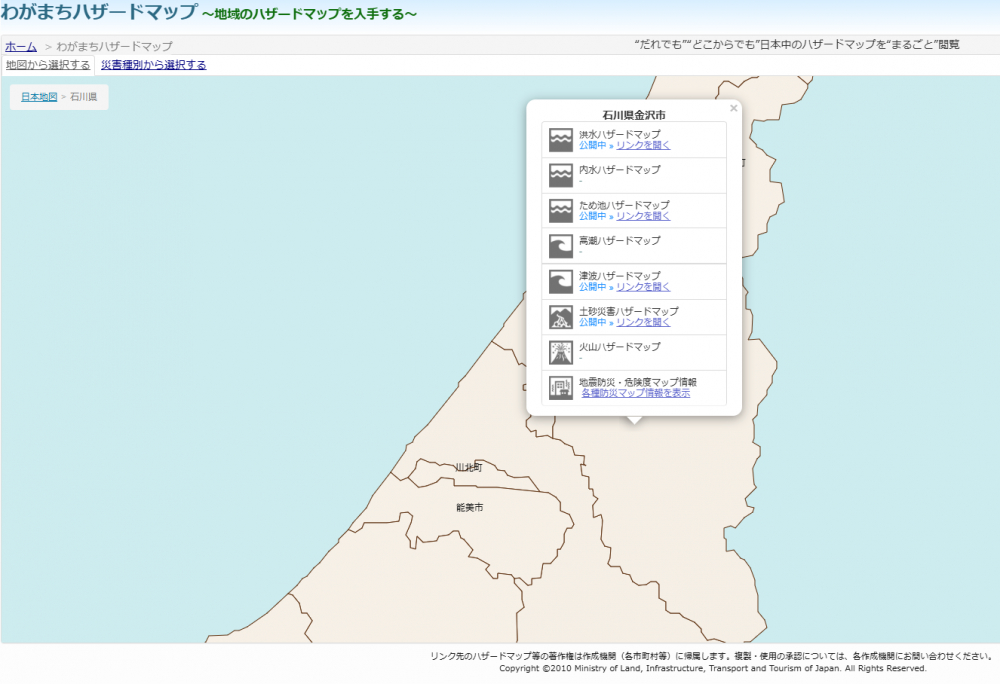Close the 石川県金沢市 popup
The width and height of the screenshot is (1000, 684).
click(733, 108)
